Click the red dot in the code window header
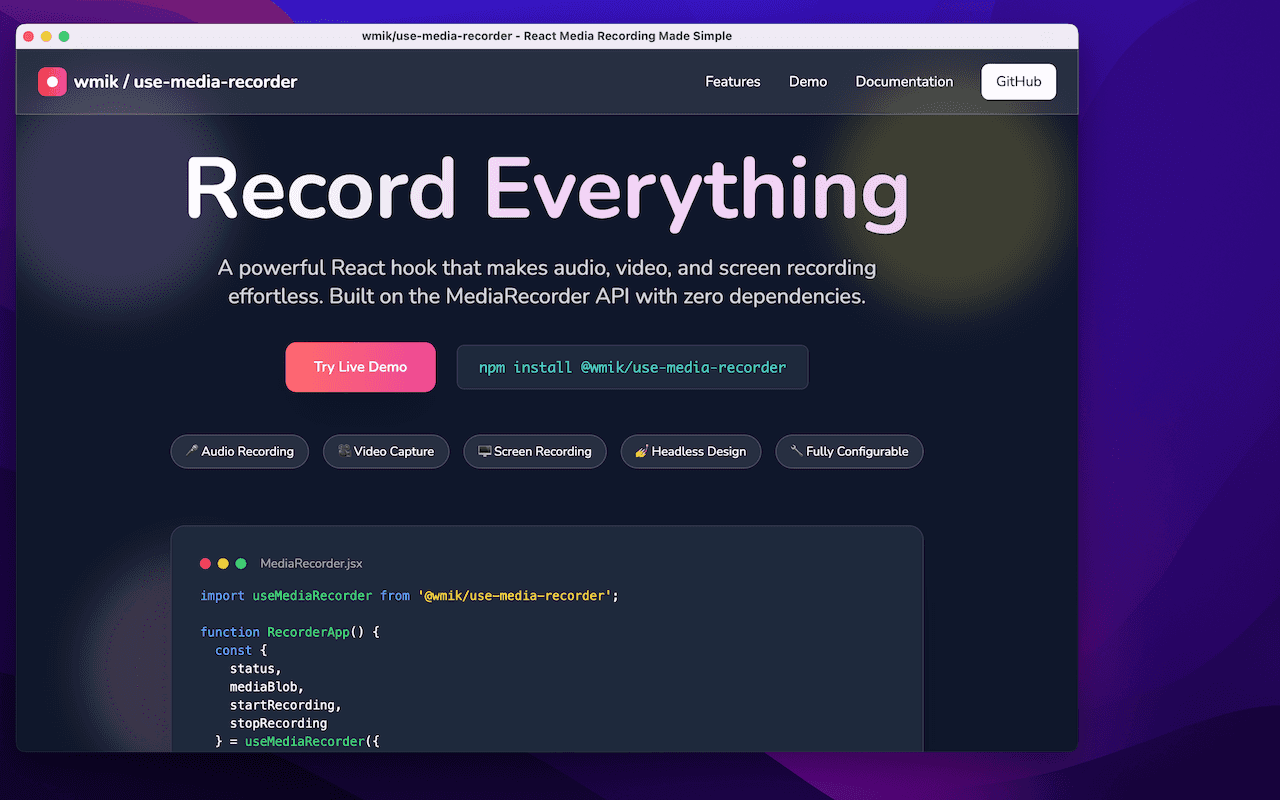Screen dimensions: 1280x800 (x=206, y=564)
